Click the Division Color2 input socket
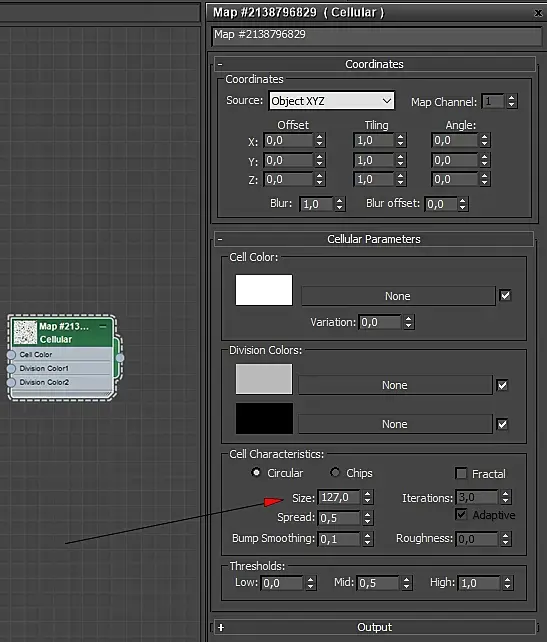 point(11,382)
